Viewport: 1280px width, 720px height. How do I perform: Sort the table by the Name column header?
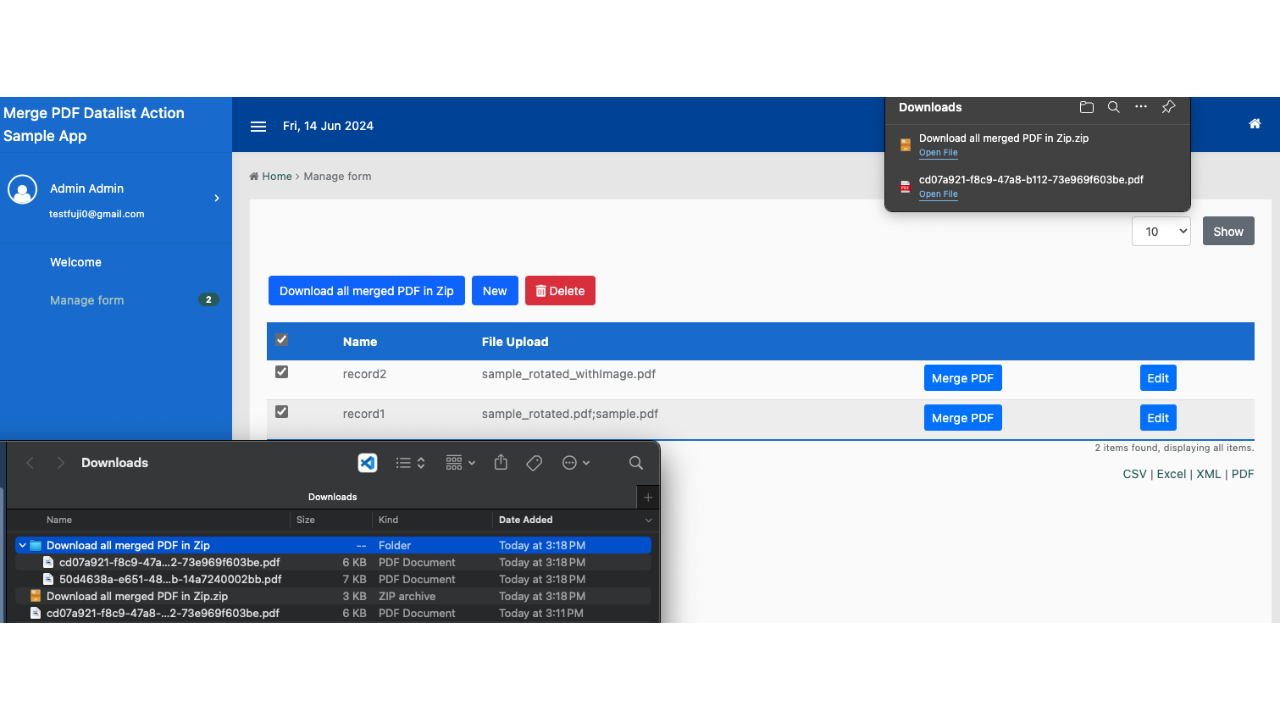click(x=360, y=342)
